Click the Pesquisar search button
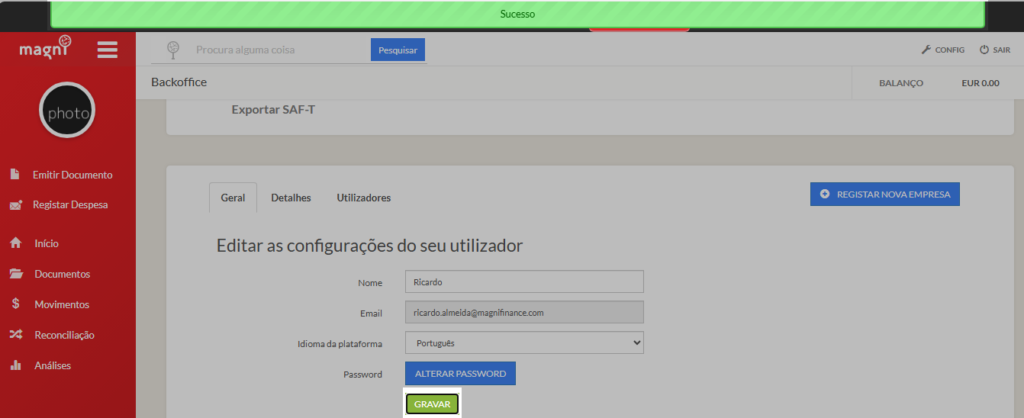1024x418 pixels. click(x=397, y=49)
